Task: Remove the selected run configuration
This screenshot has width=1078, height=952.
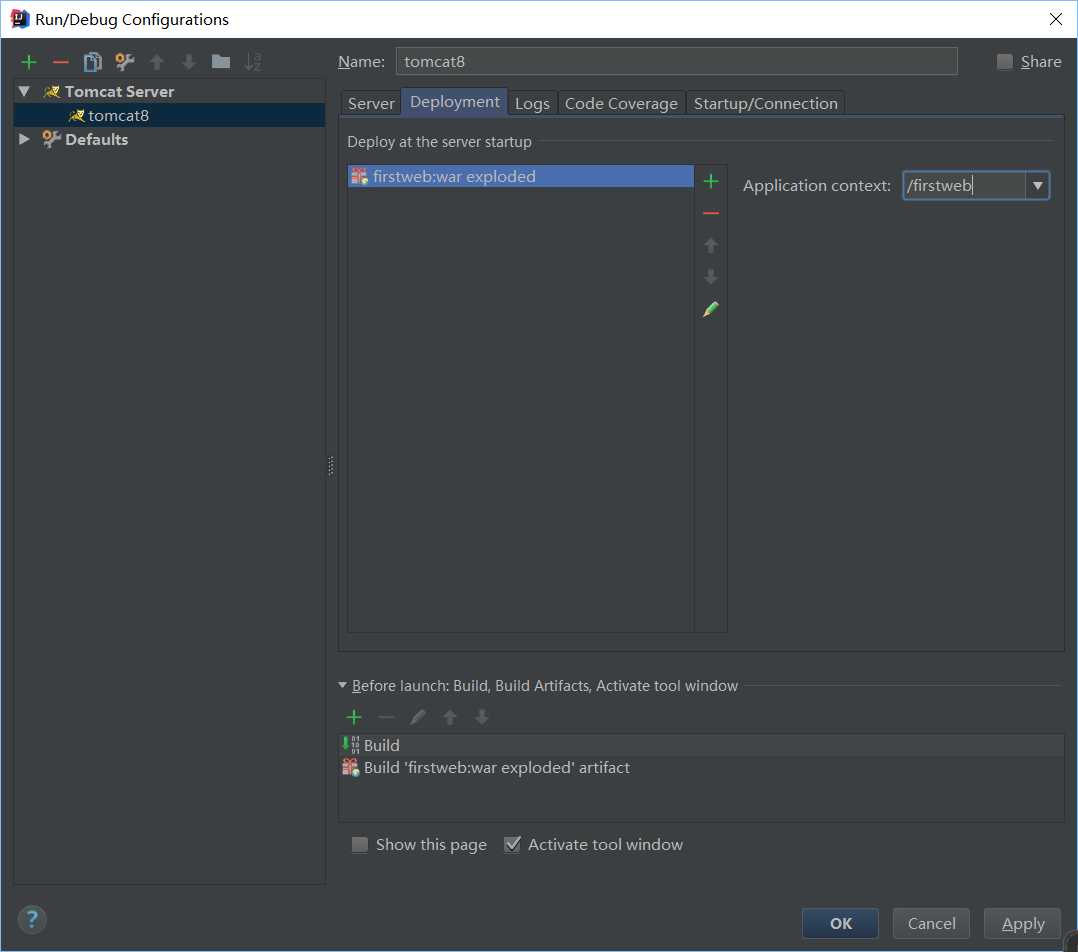Action: [x=60, y=62]
